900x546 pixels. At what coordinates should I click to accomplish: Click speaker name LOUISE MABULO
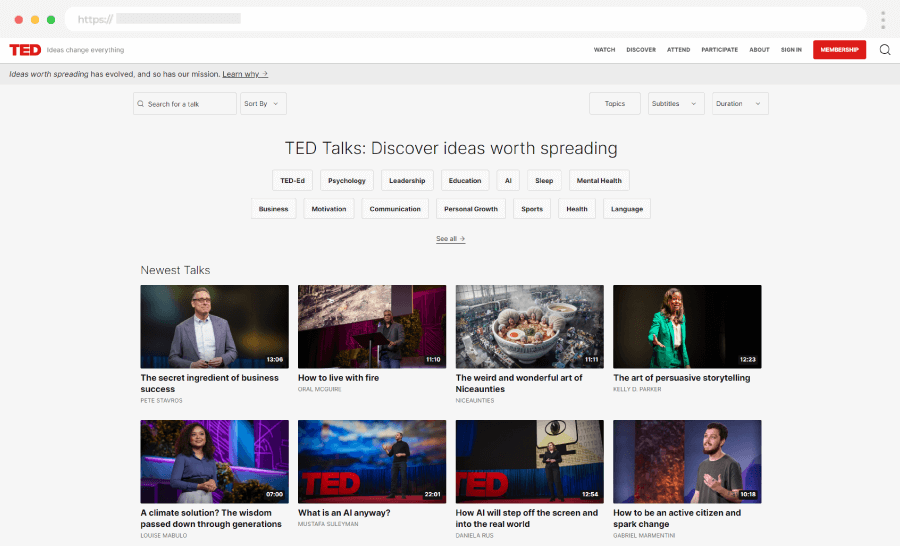[164, 536]
